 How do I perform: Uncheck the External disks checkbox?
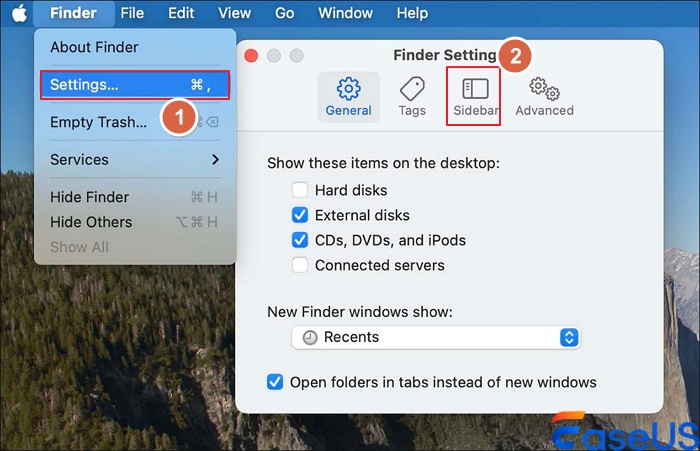click(x=300, y=215)
